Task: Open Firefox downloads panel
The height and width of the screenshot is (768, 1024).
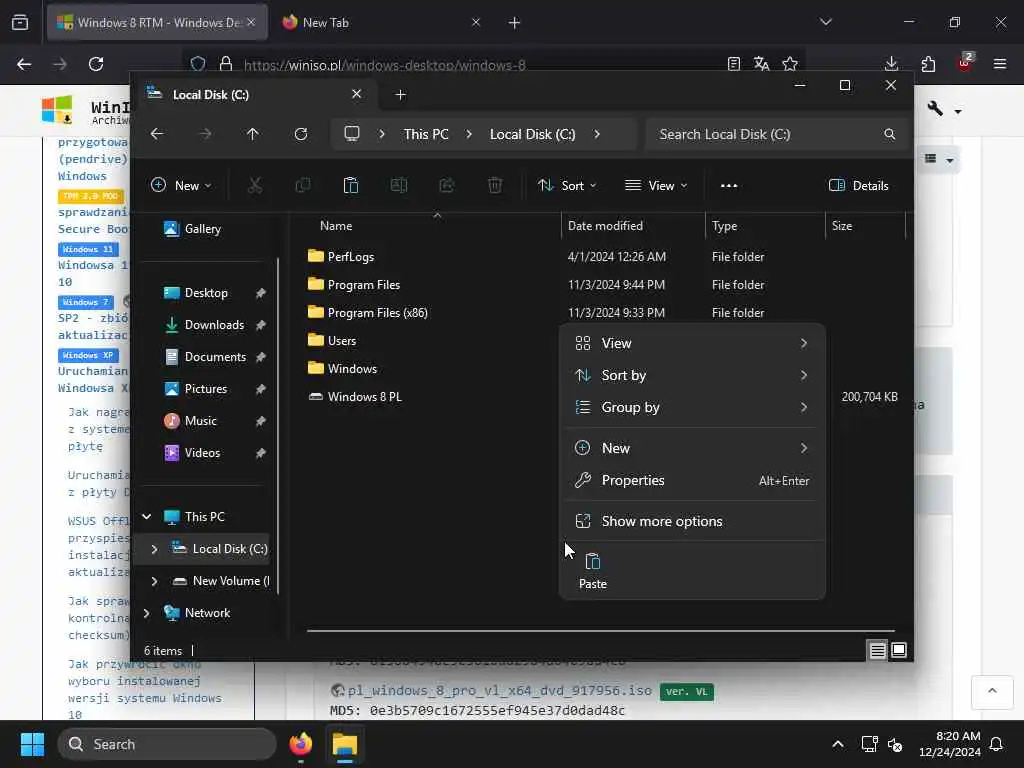Action: coord(891,64)
